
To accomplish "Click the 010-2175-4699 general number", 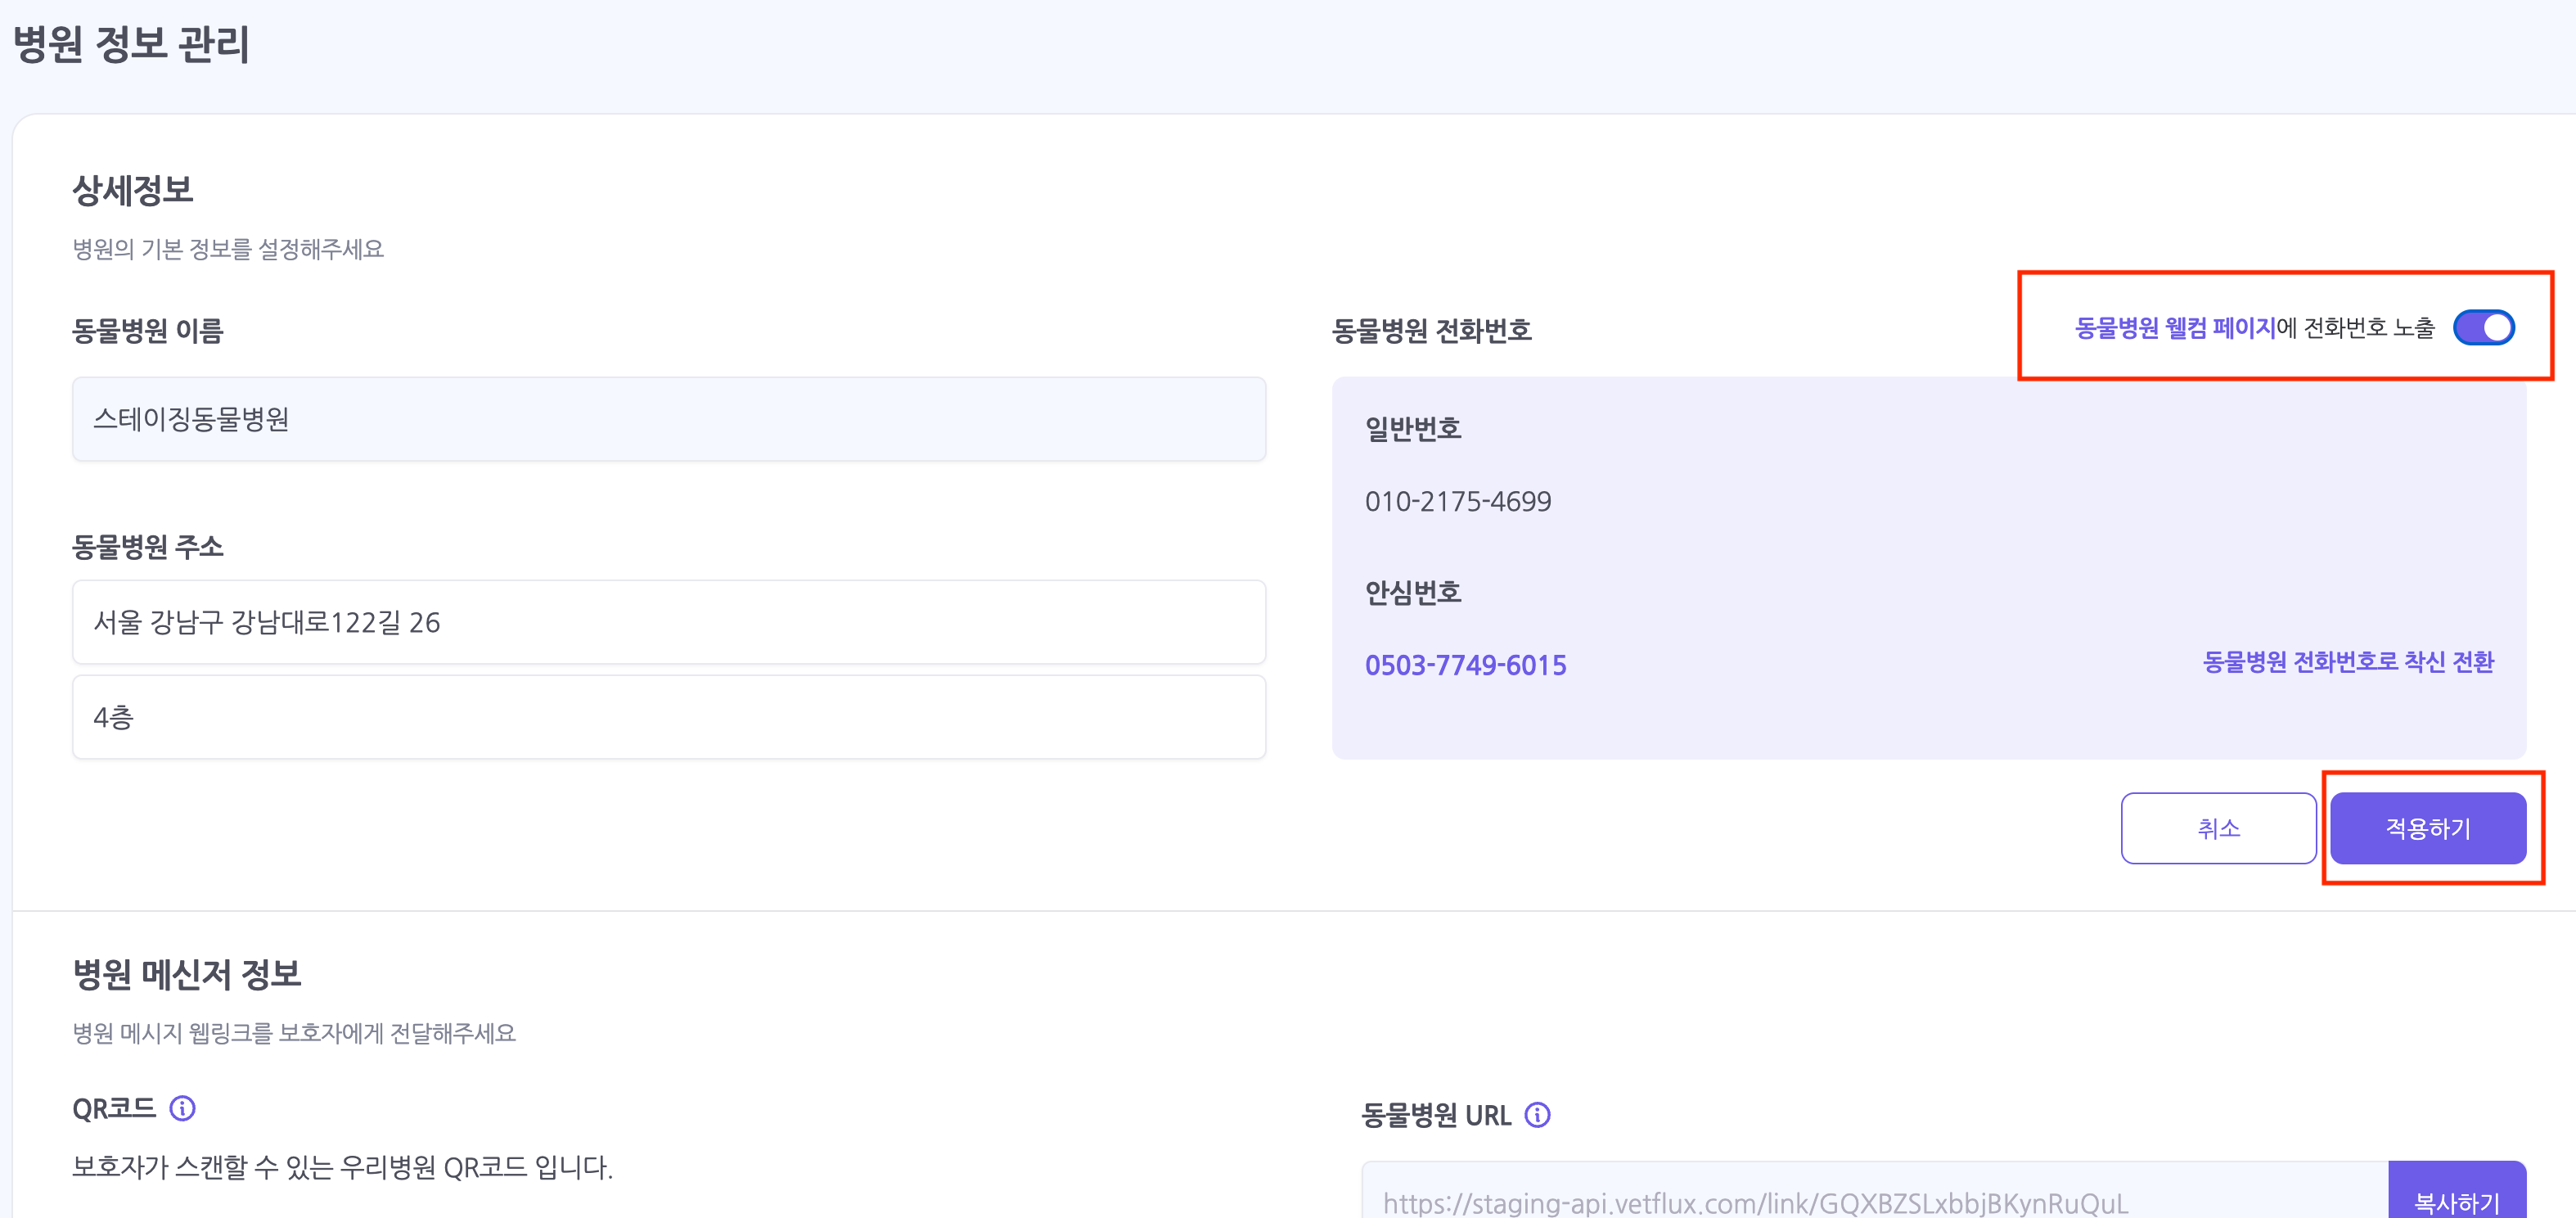I will 1457,501.
